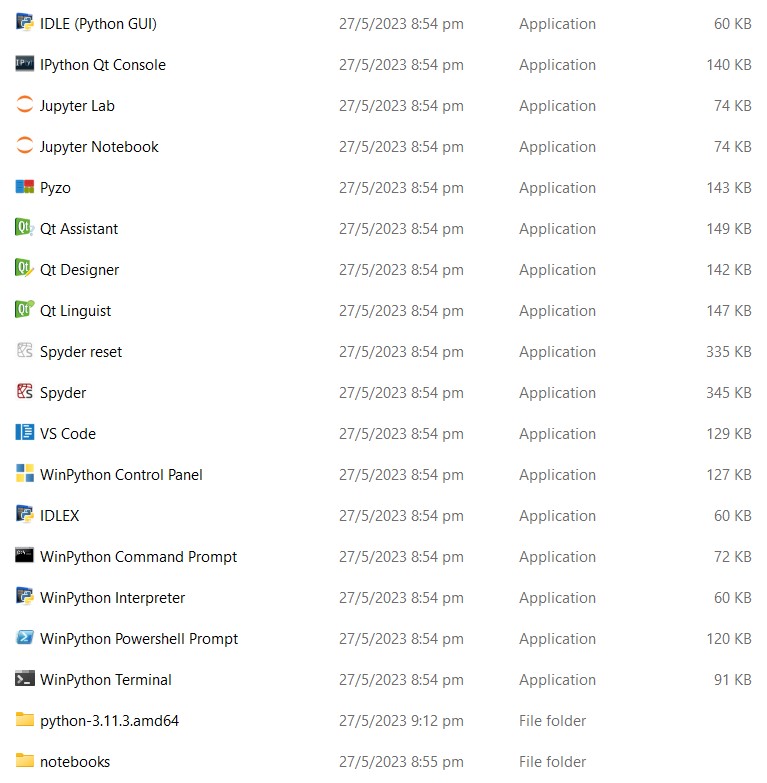Select the Qt Linguist file name
Screen dimensions: 767x783
(x=75, y=311)
